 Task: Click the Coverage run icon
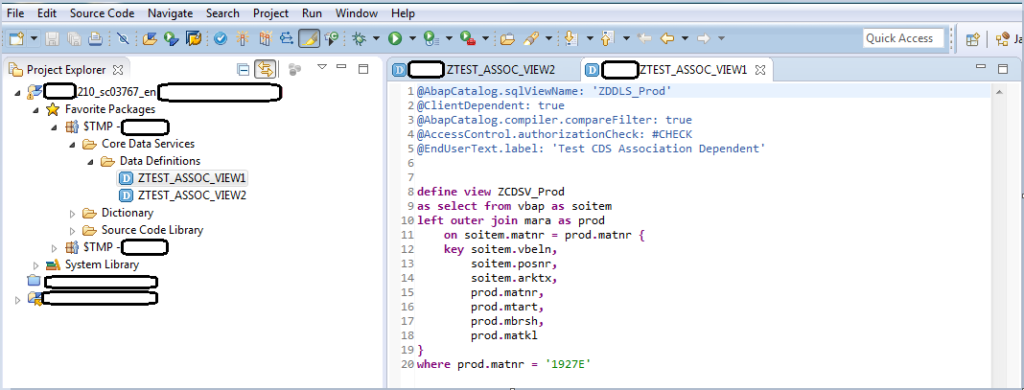coord(430,39)
